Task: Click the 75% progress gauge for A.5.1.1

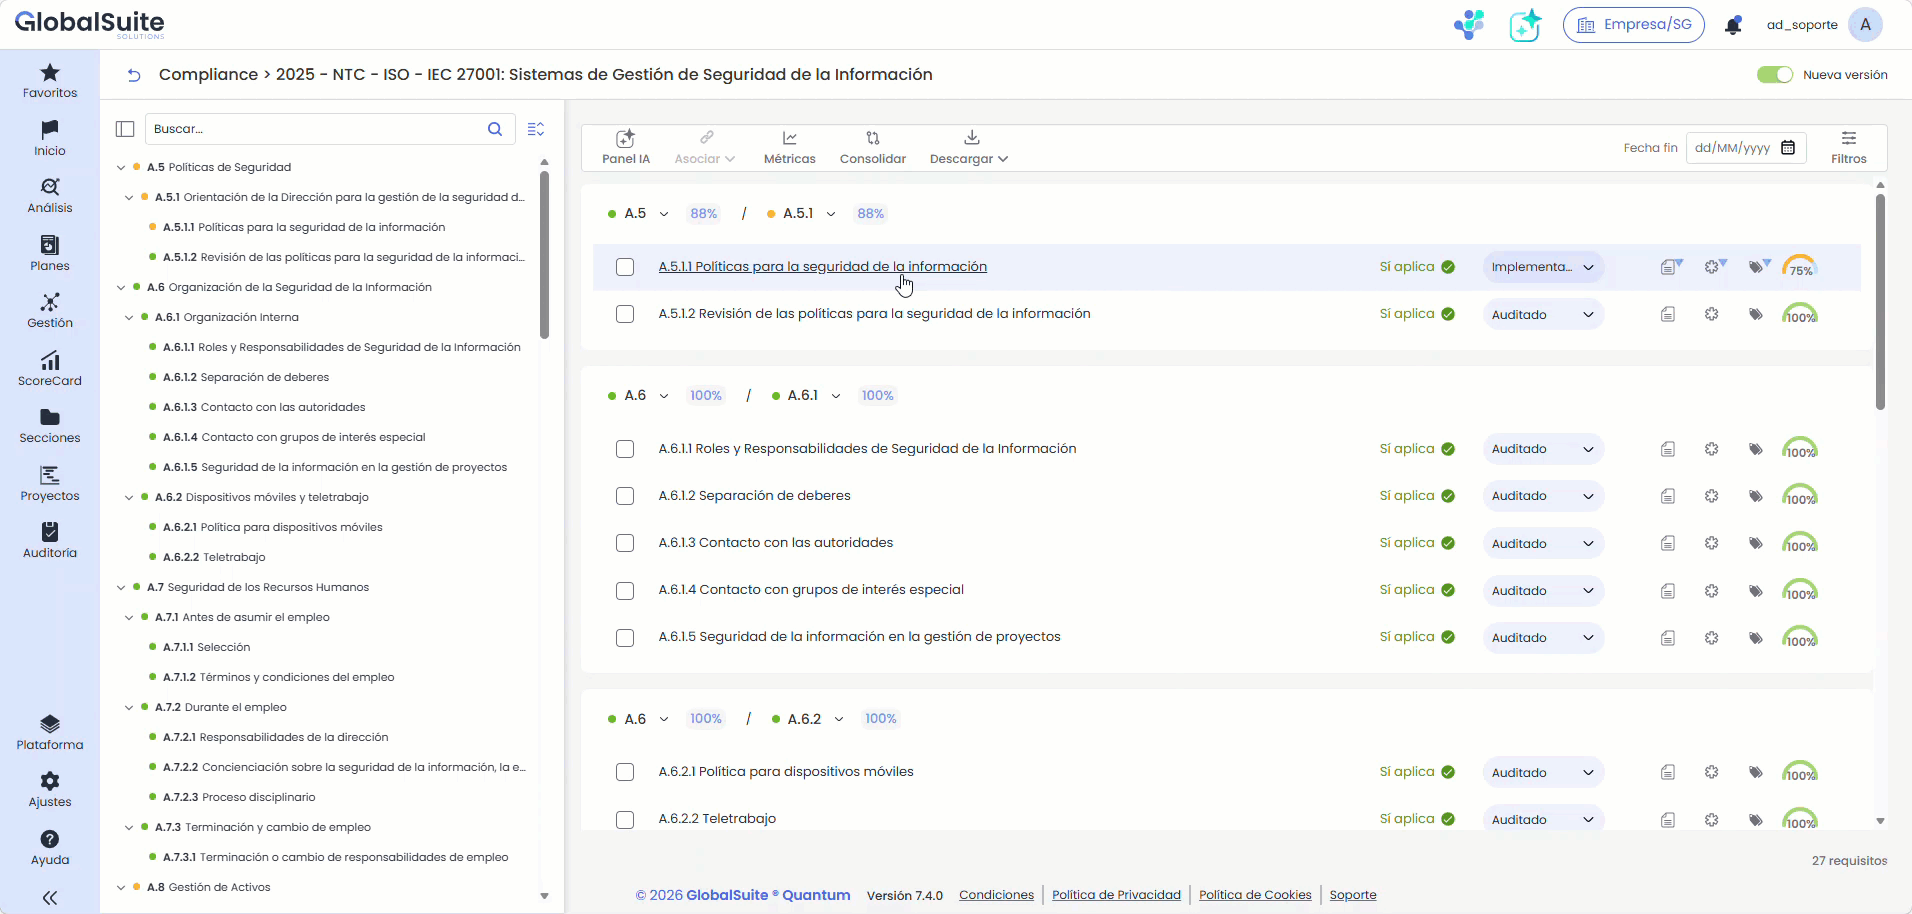Action: [1799, 267]
